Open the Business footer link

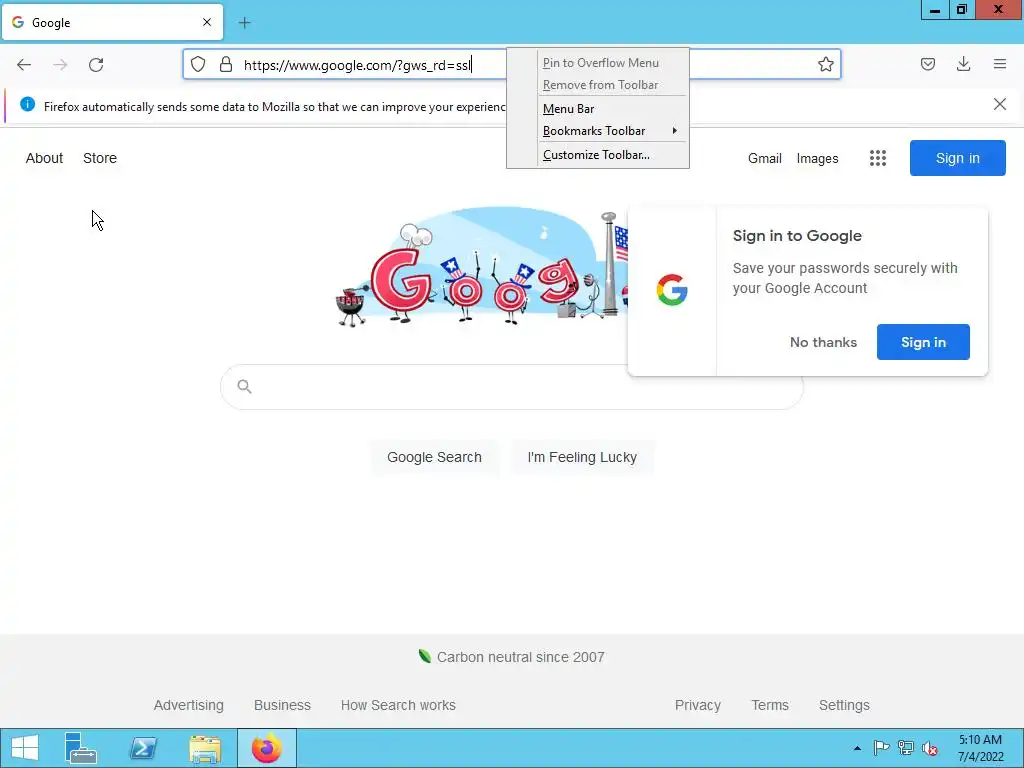[282, 705]
